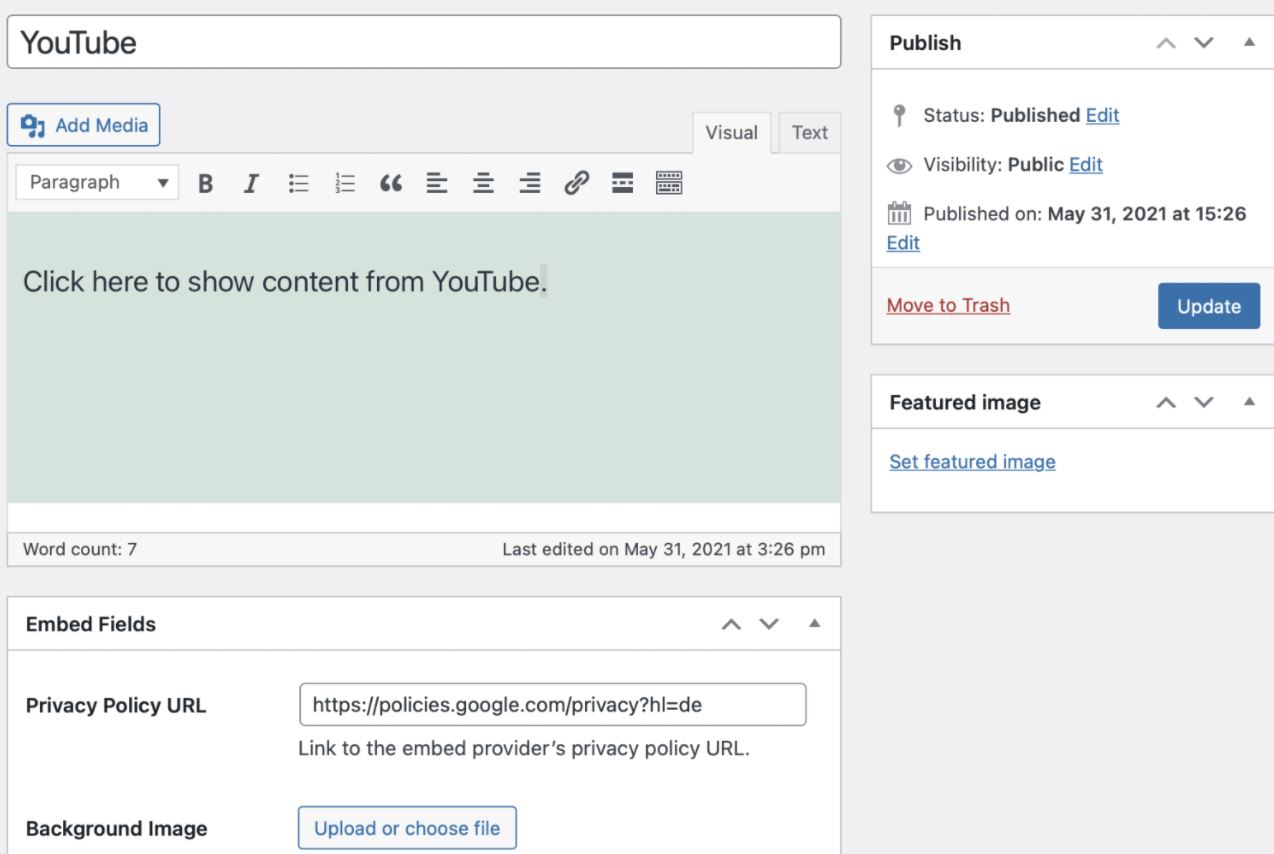Insert Read More tag

click(623, 183)
